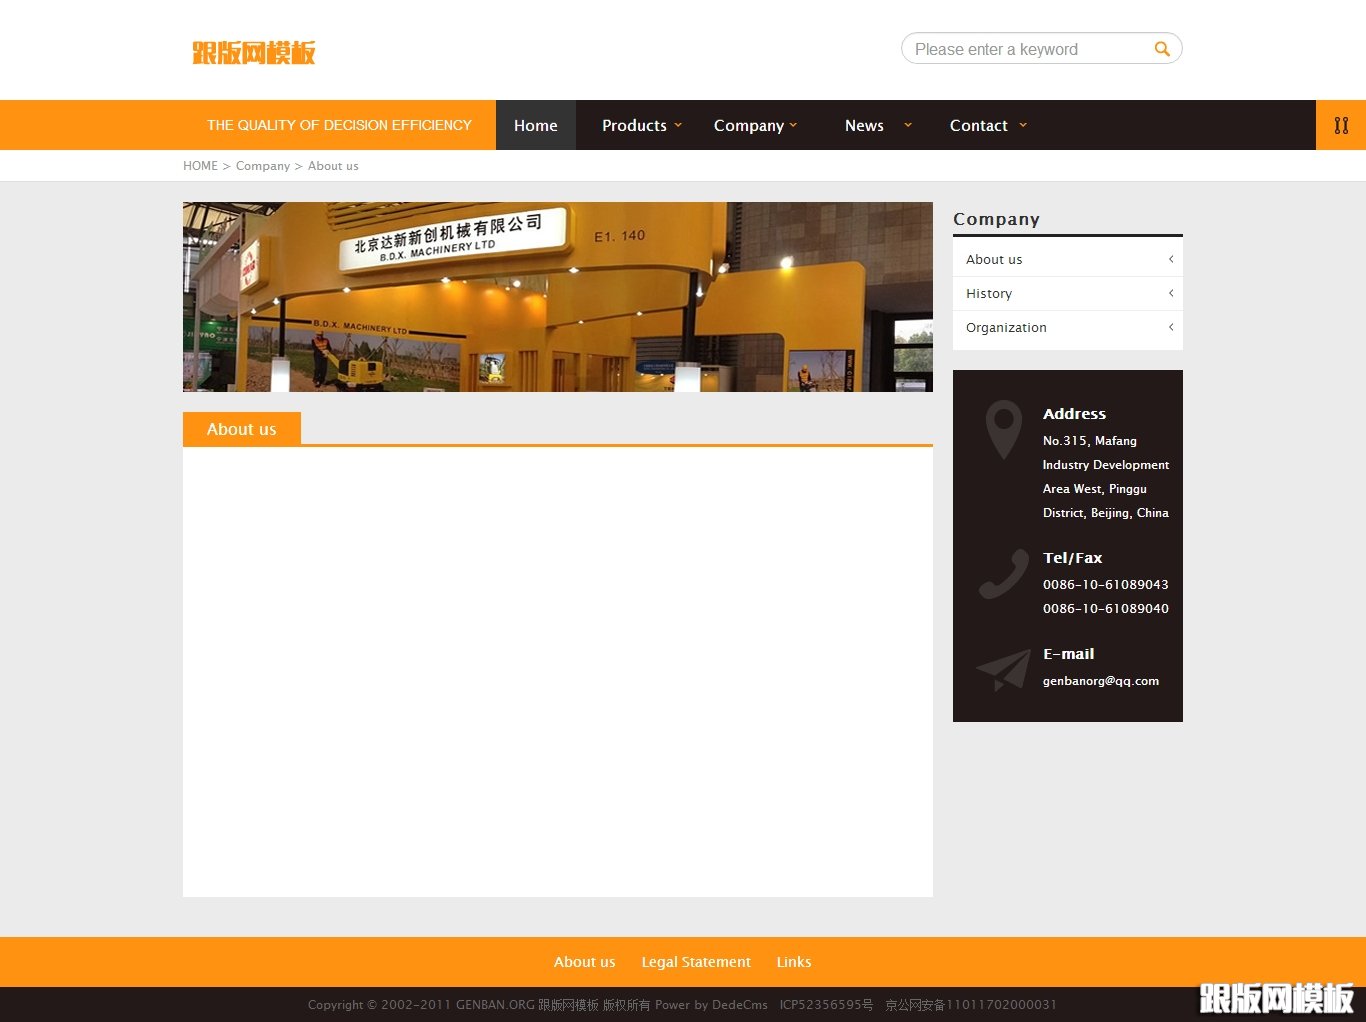Go to Company in the breadcrumb
The height and width of the screenshot is (1022, 1366).
[263, 166]
